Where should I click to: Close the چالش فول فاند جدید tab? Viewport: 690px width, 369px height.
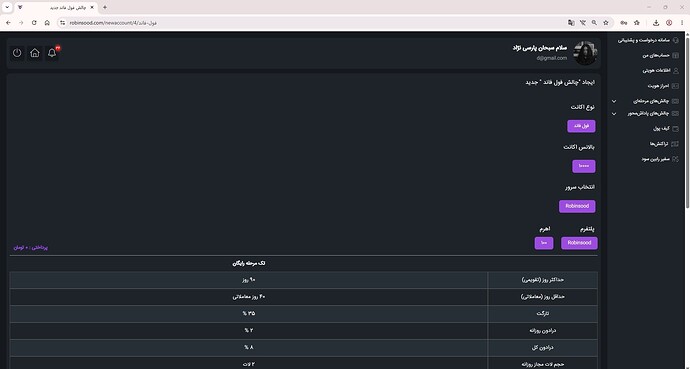pyautogui.click(x=92, y=7)
